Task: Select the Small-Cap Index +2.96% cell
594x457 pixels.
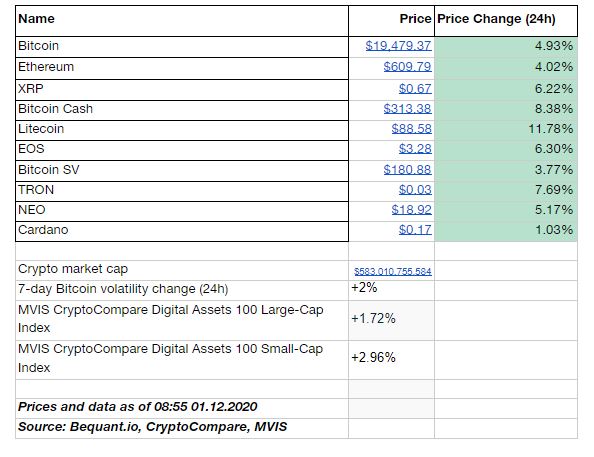Action: tap(391, 360)
